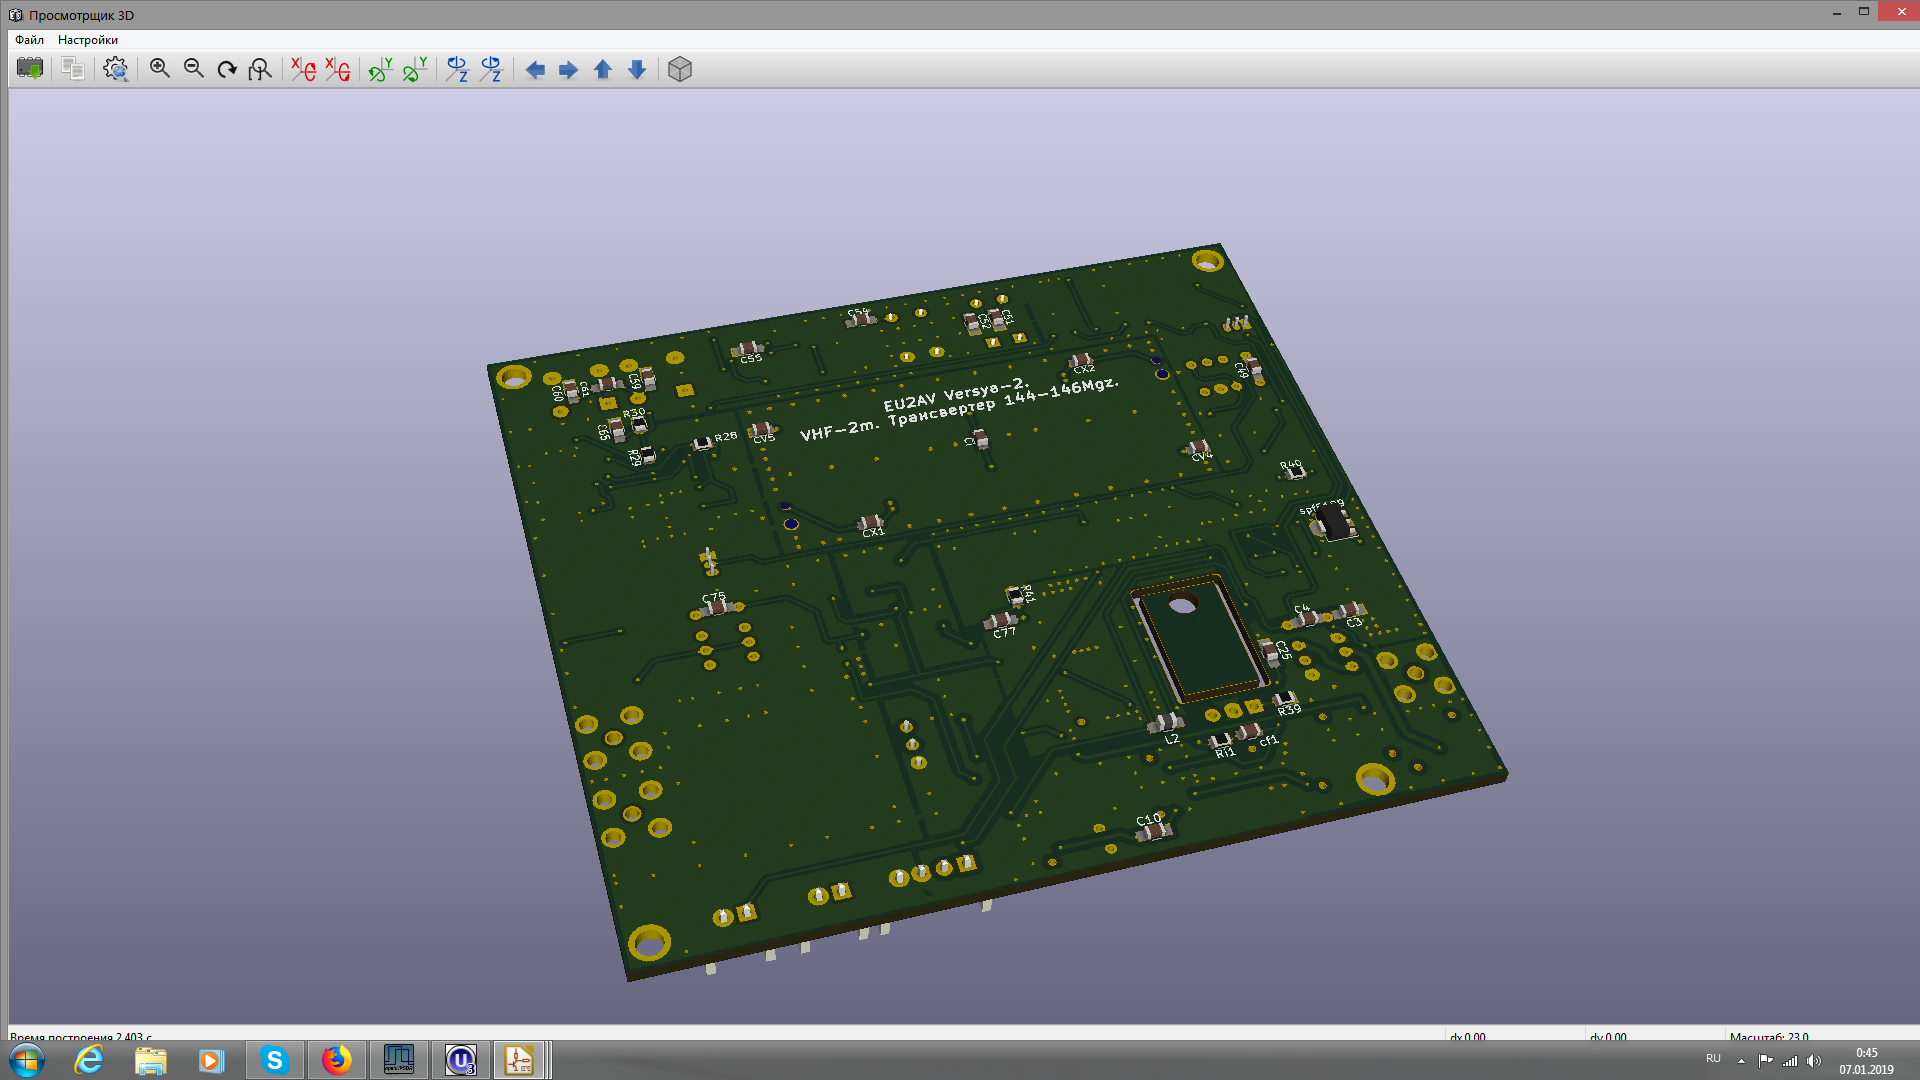
Task: Click copy 3D image to clipboard
Action: pos(72,69)
